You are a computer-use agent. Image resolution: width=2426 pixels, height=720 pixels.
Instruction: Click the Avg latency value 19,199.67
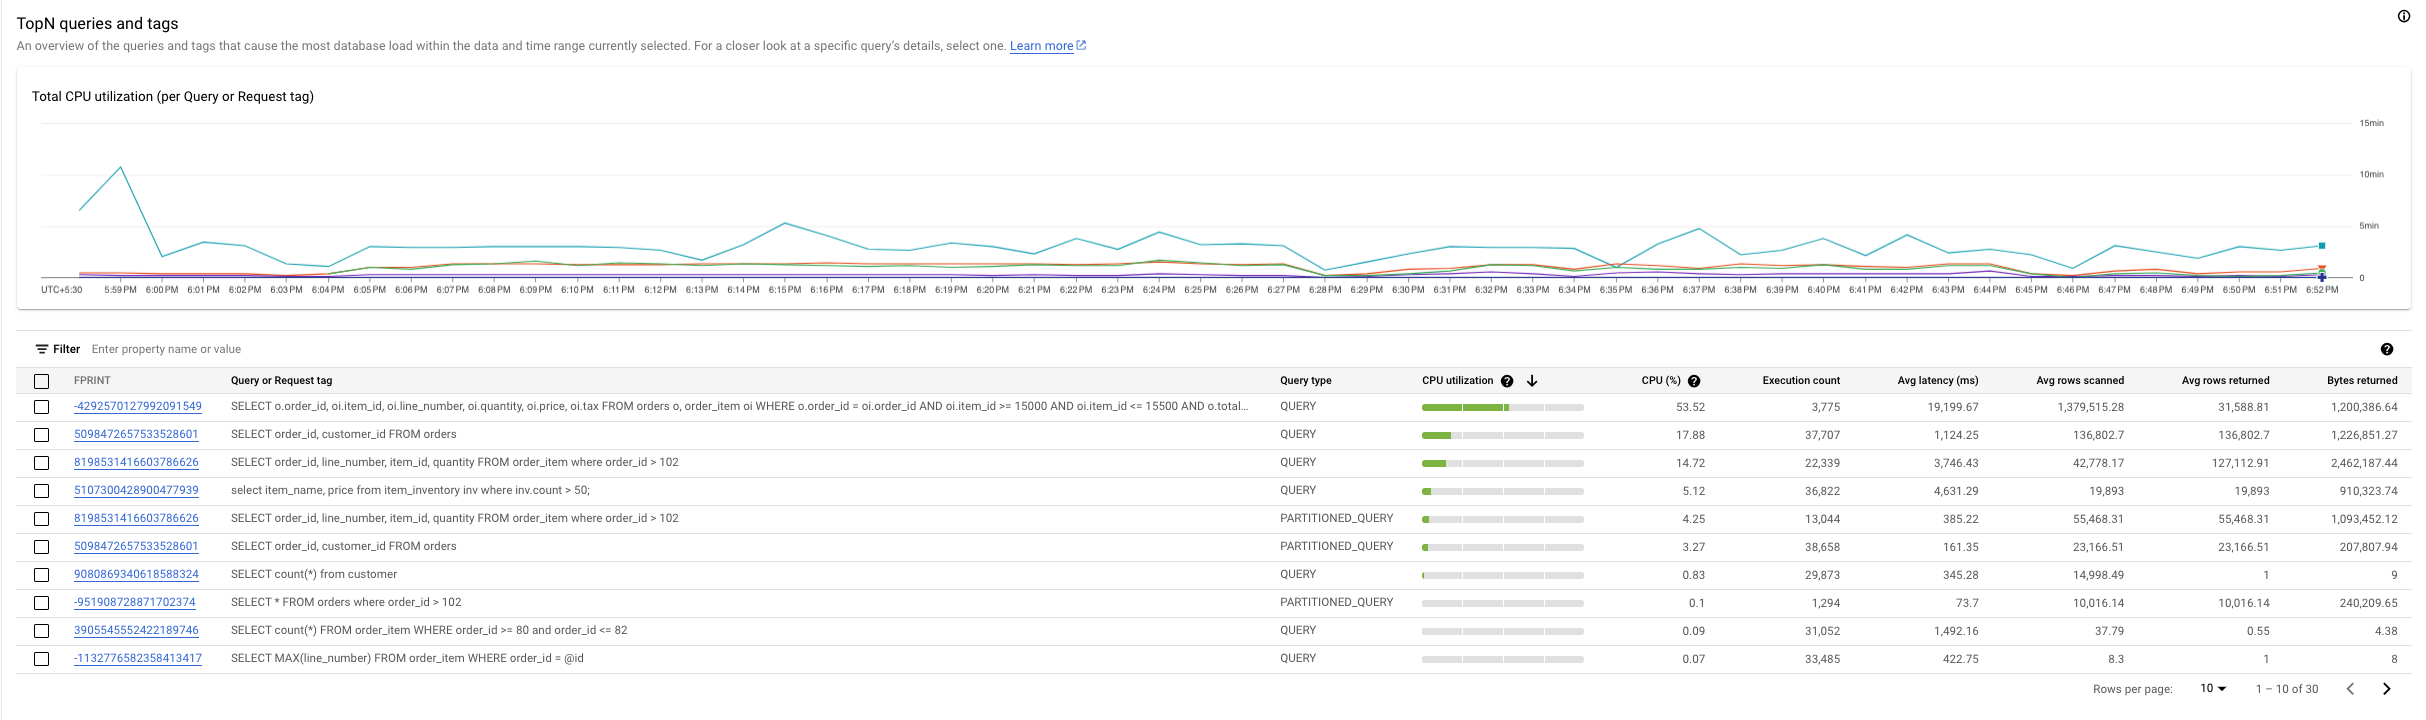click(x=1953, y=407)
